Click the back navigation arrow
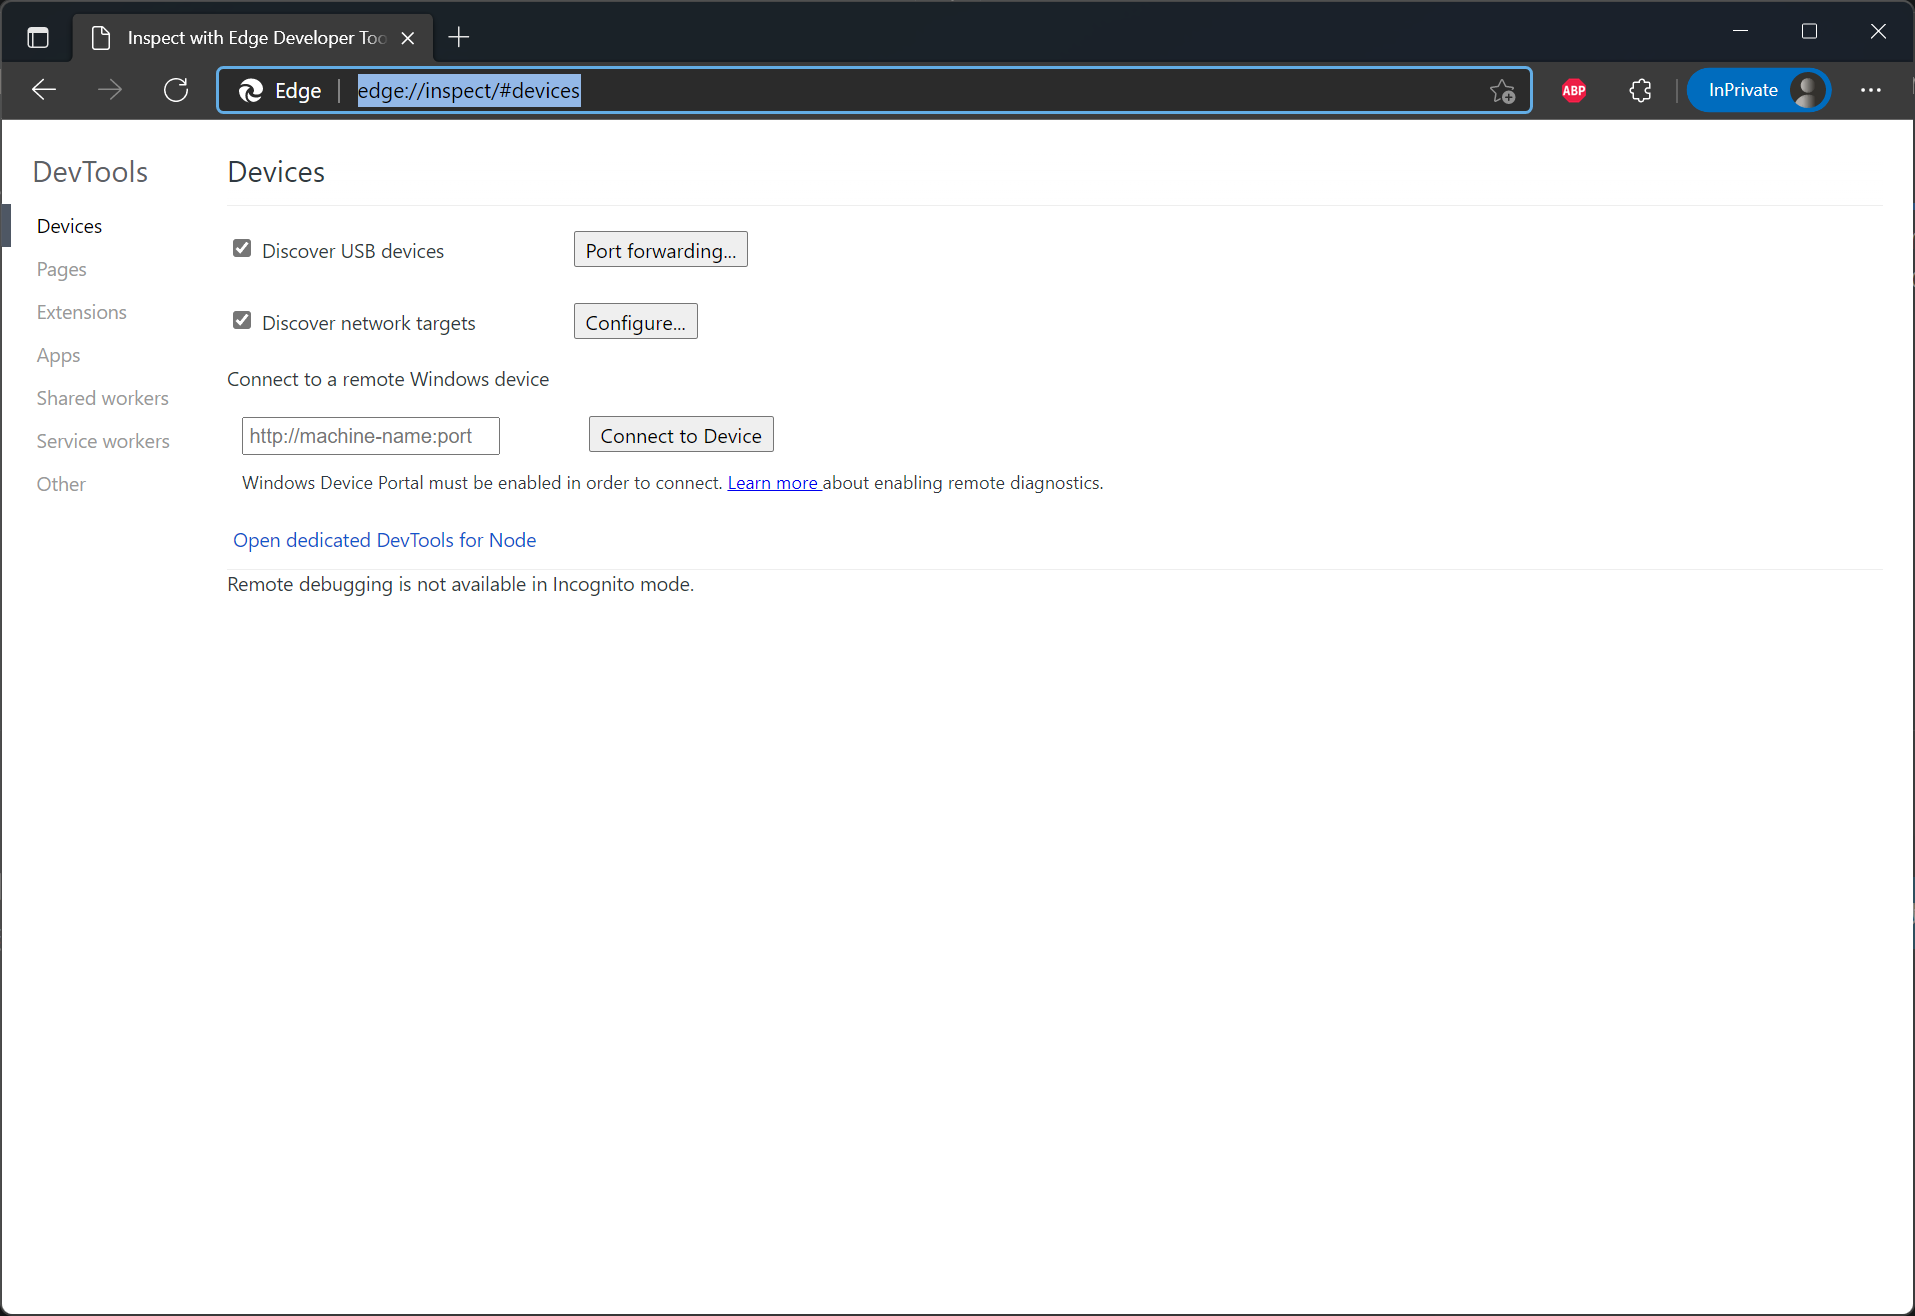 click(x=43, y=90)
